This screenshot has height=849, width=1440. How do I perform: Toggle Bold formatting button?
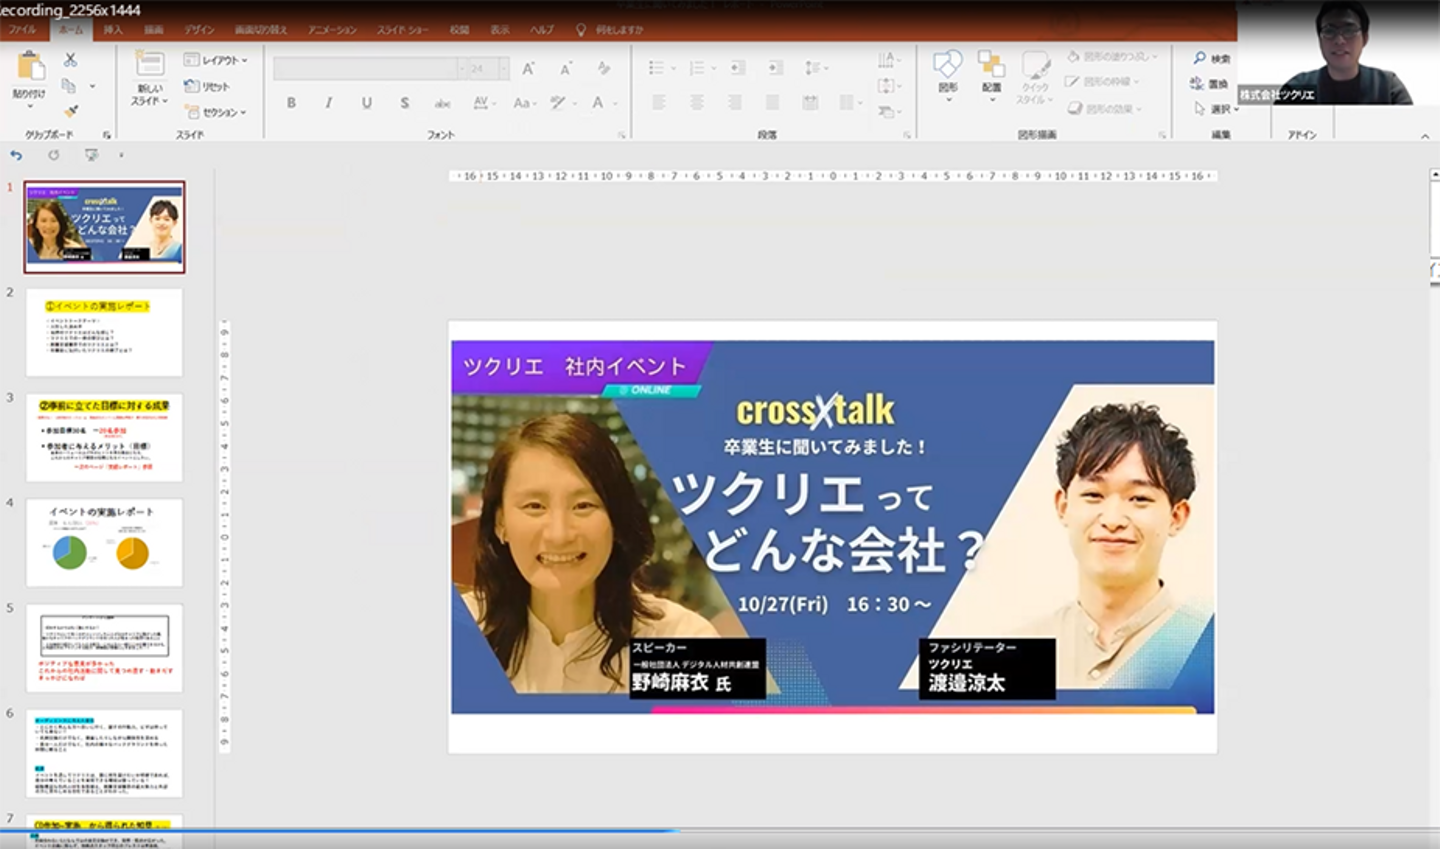(291, 102)
